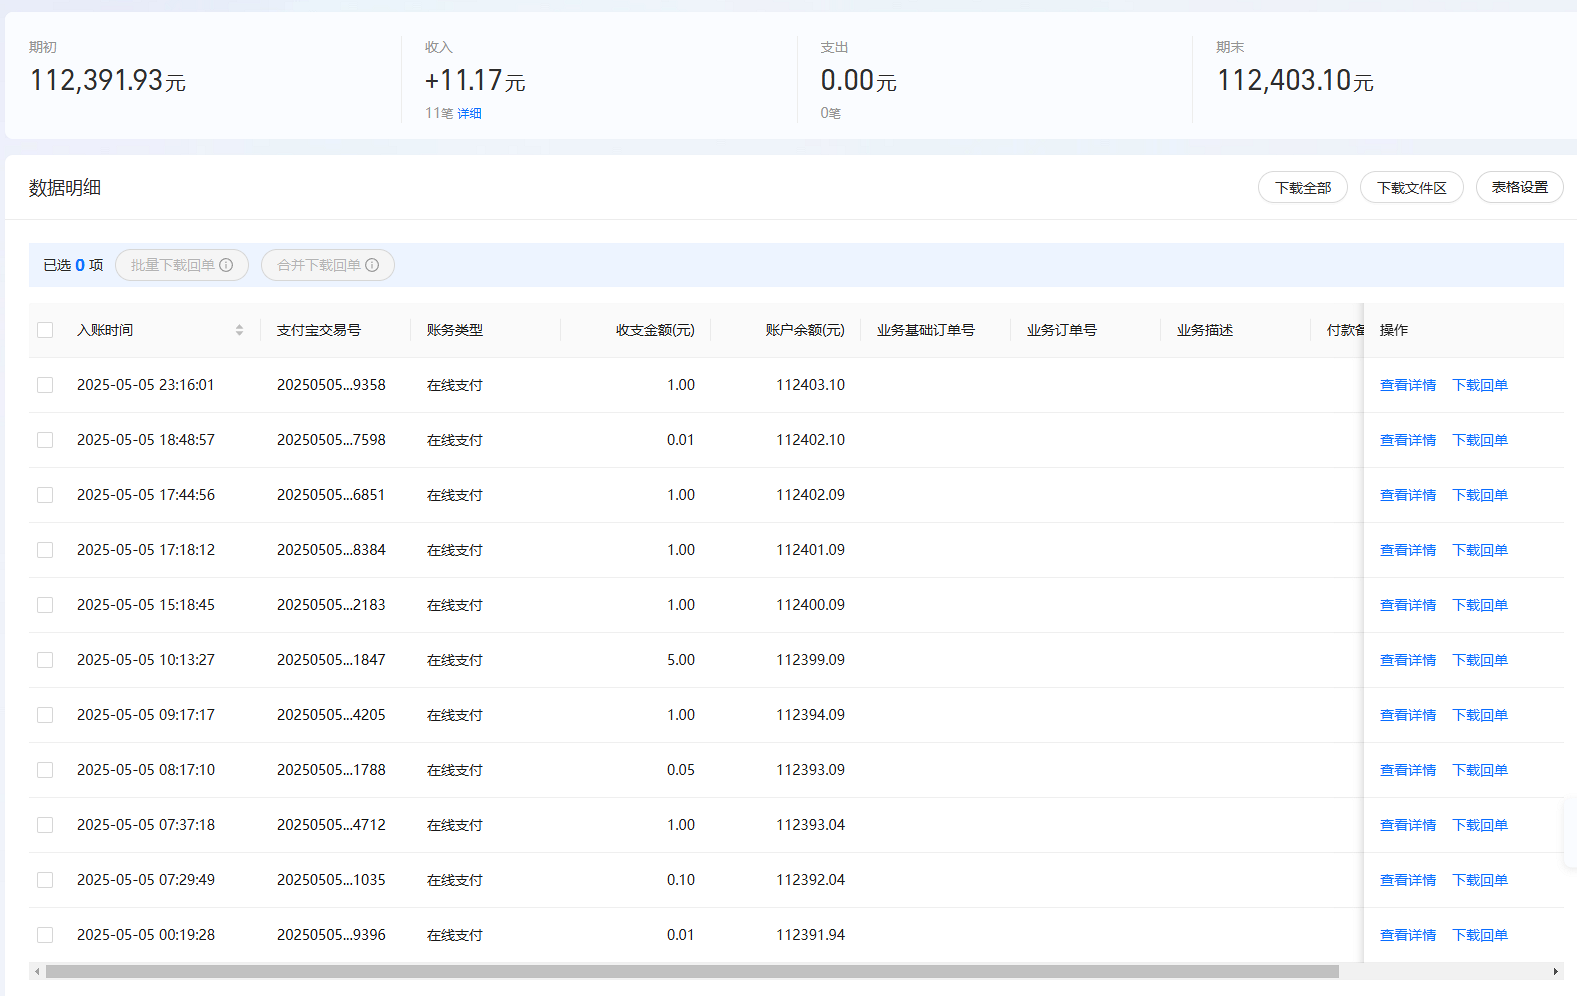Click the 账务类型 column header
Viewport: 1577px width, 996px height.
pyautogui.click(x=455, y=330)
